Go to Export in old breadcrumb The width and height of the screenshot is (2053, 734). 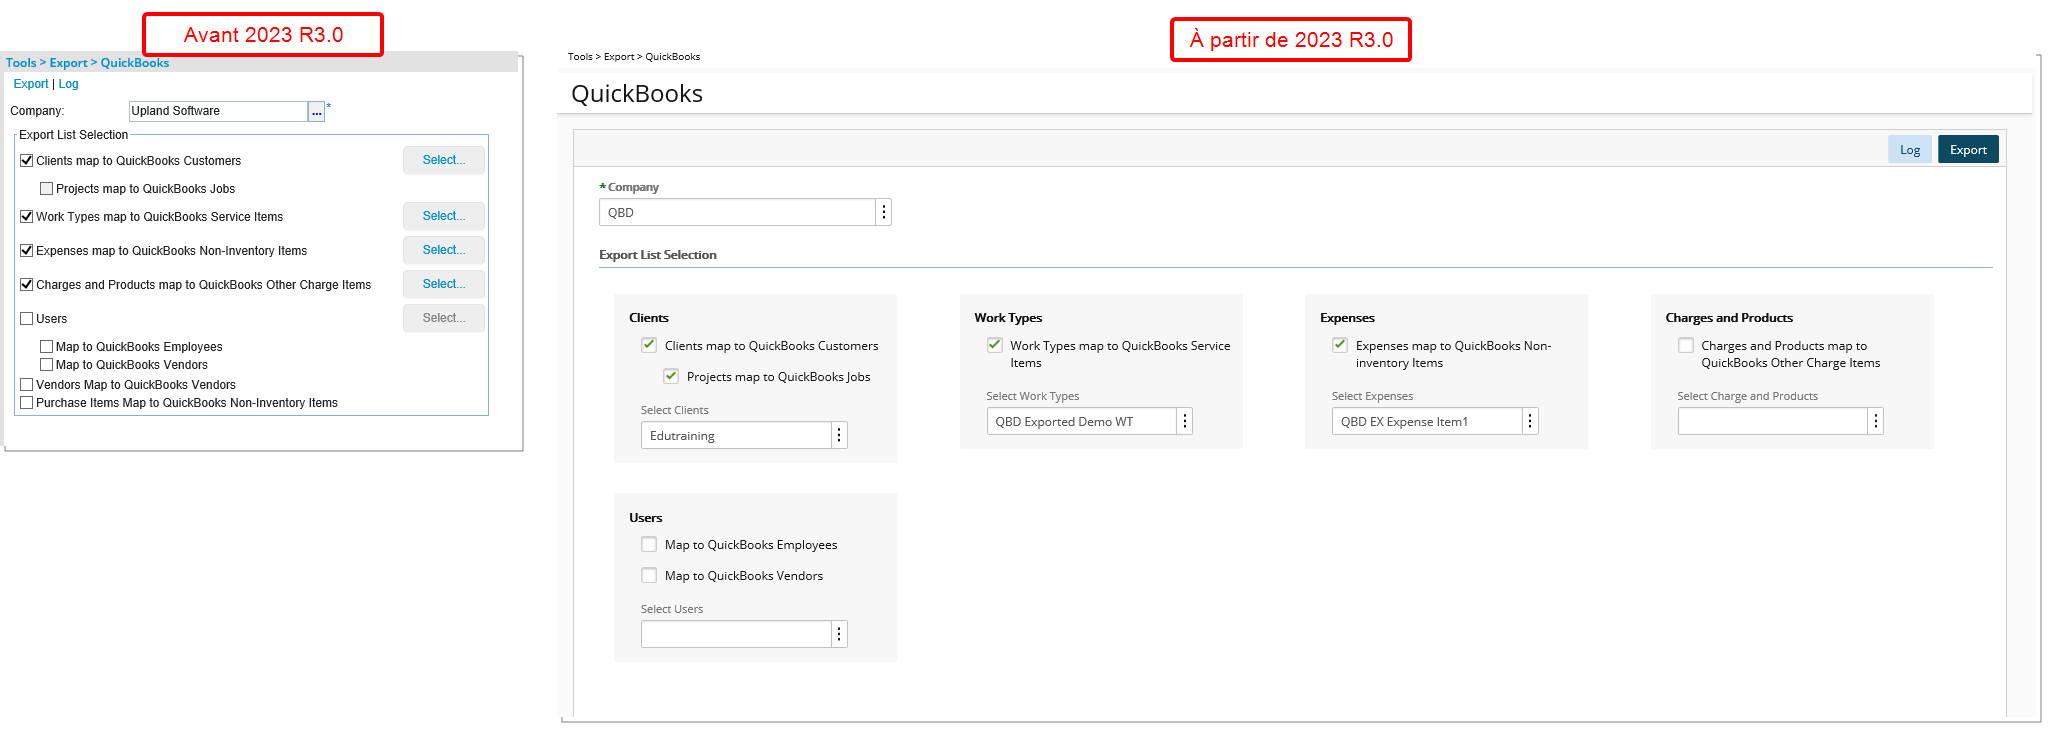point(69,63)
